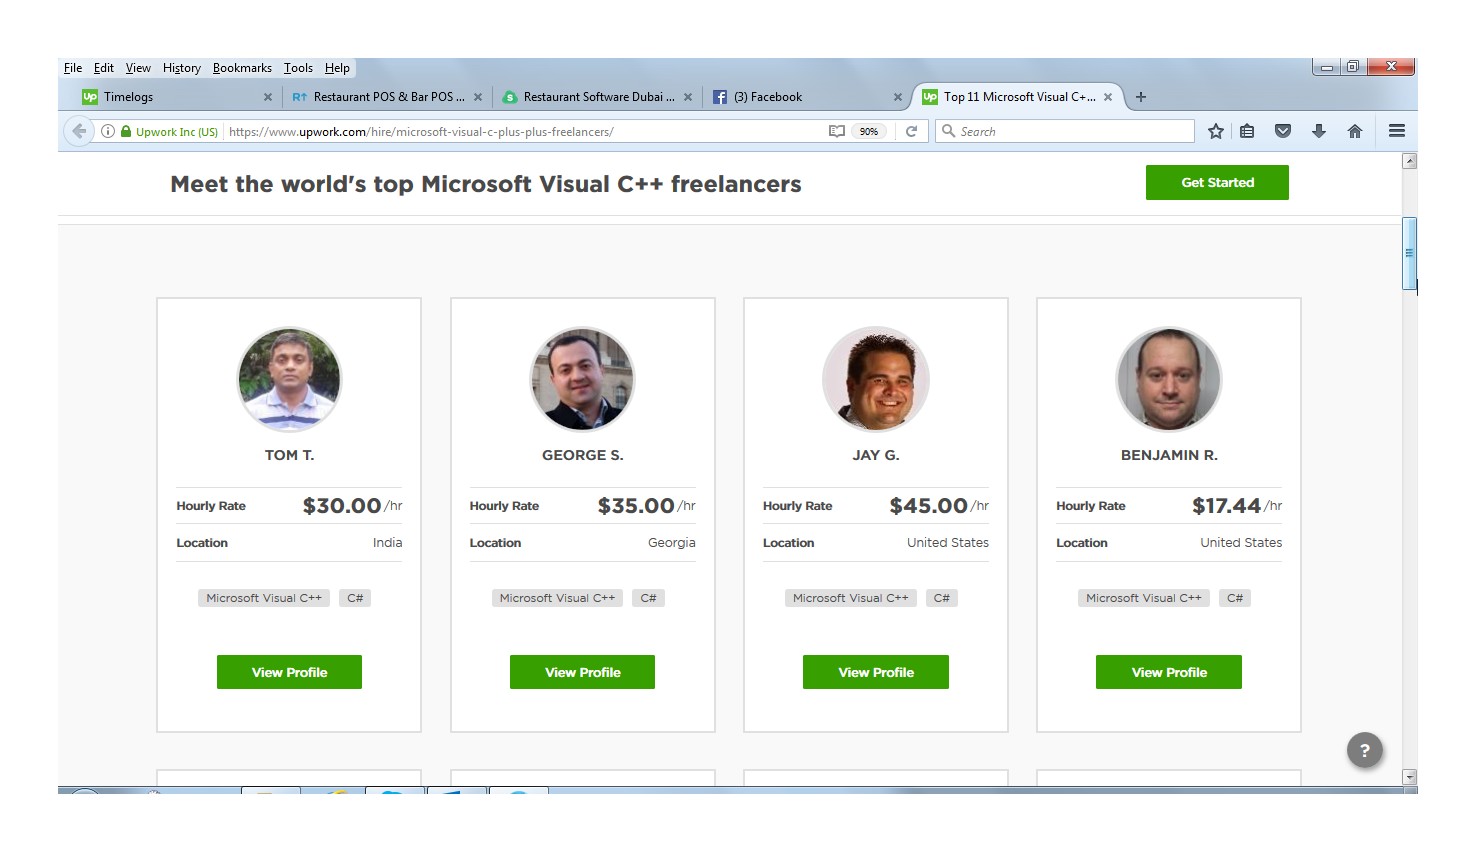Viewport: 1476px width, 844px height.
Task: Close the Facebook tab
Action: pyautogui.click(x=898, y=97)
